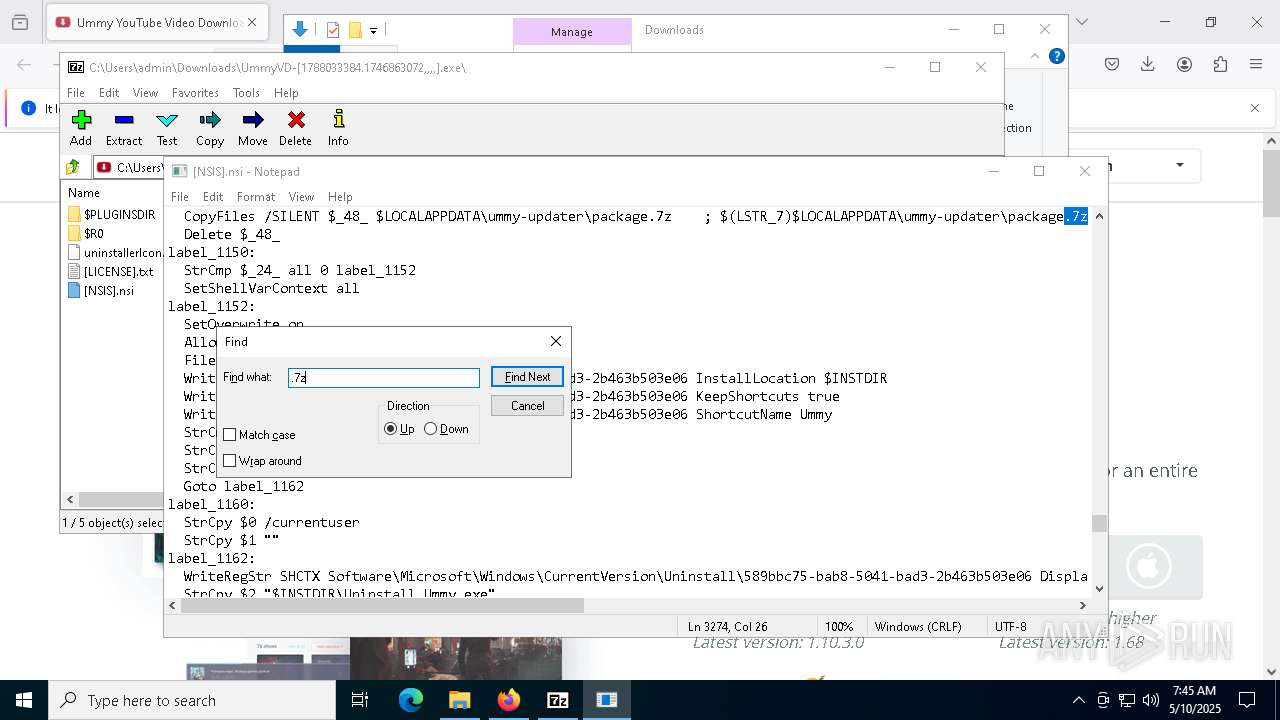Show hidden system tray icons

pos(1078,700)
